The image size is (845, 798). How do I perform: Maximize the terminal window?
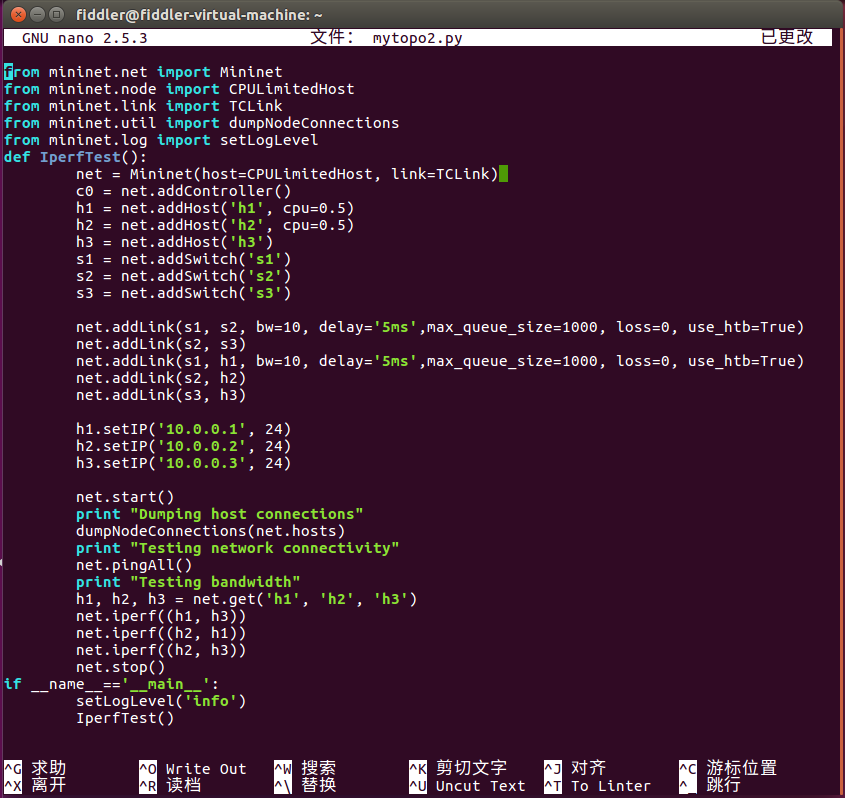click(x=56, y=15)
